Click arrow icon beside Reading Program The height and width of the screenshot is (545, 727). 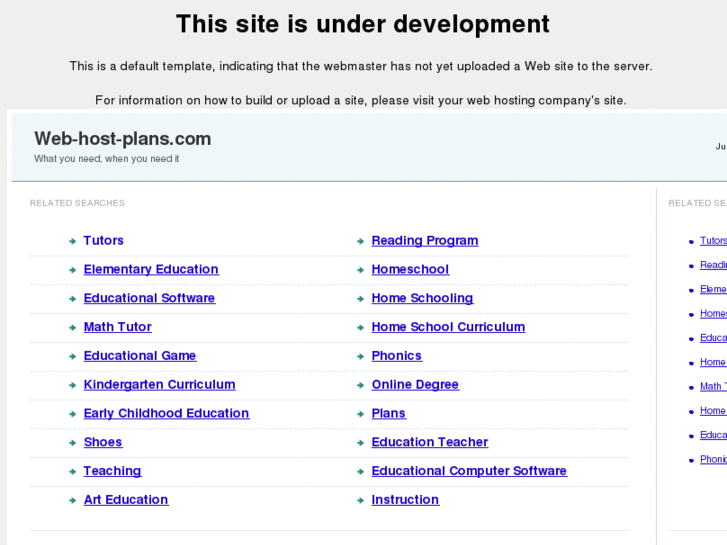[360, 241]
